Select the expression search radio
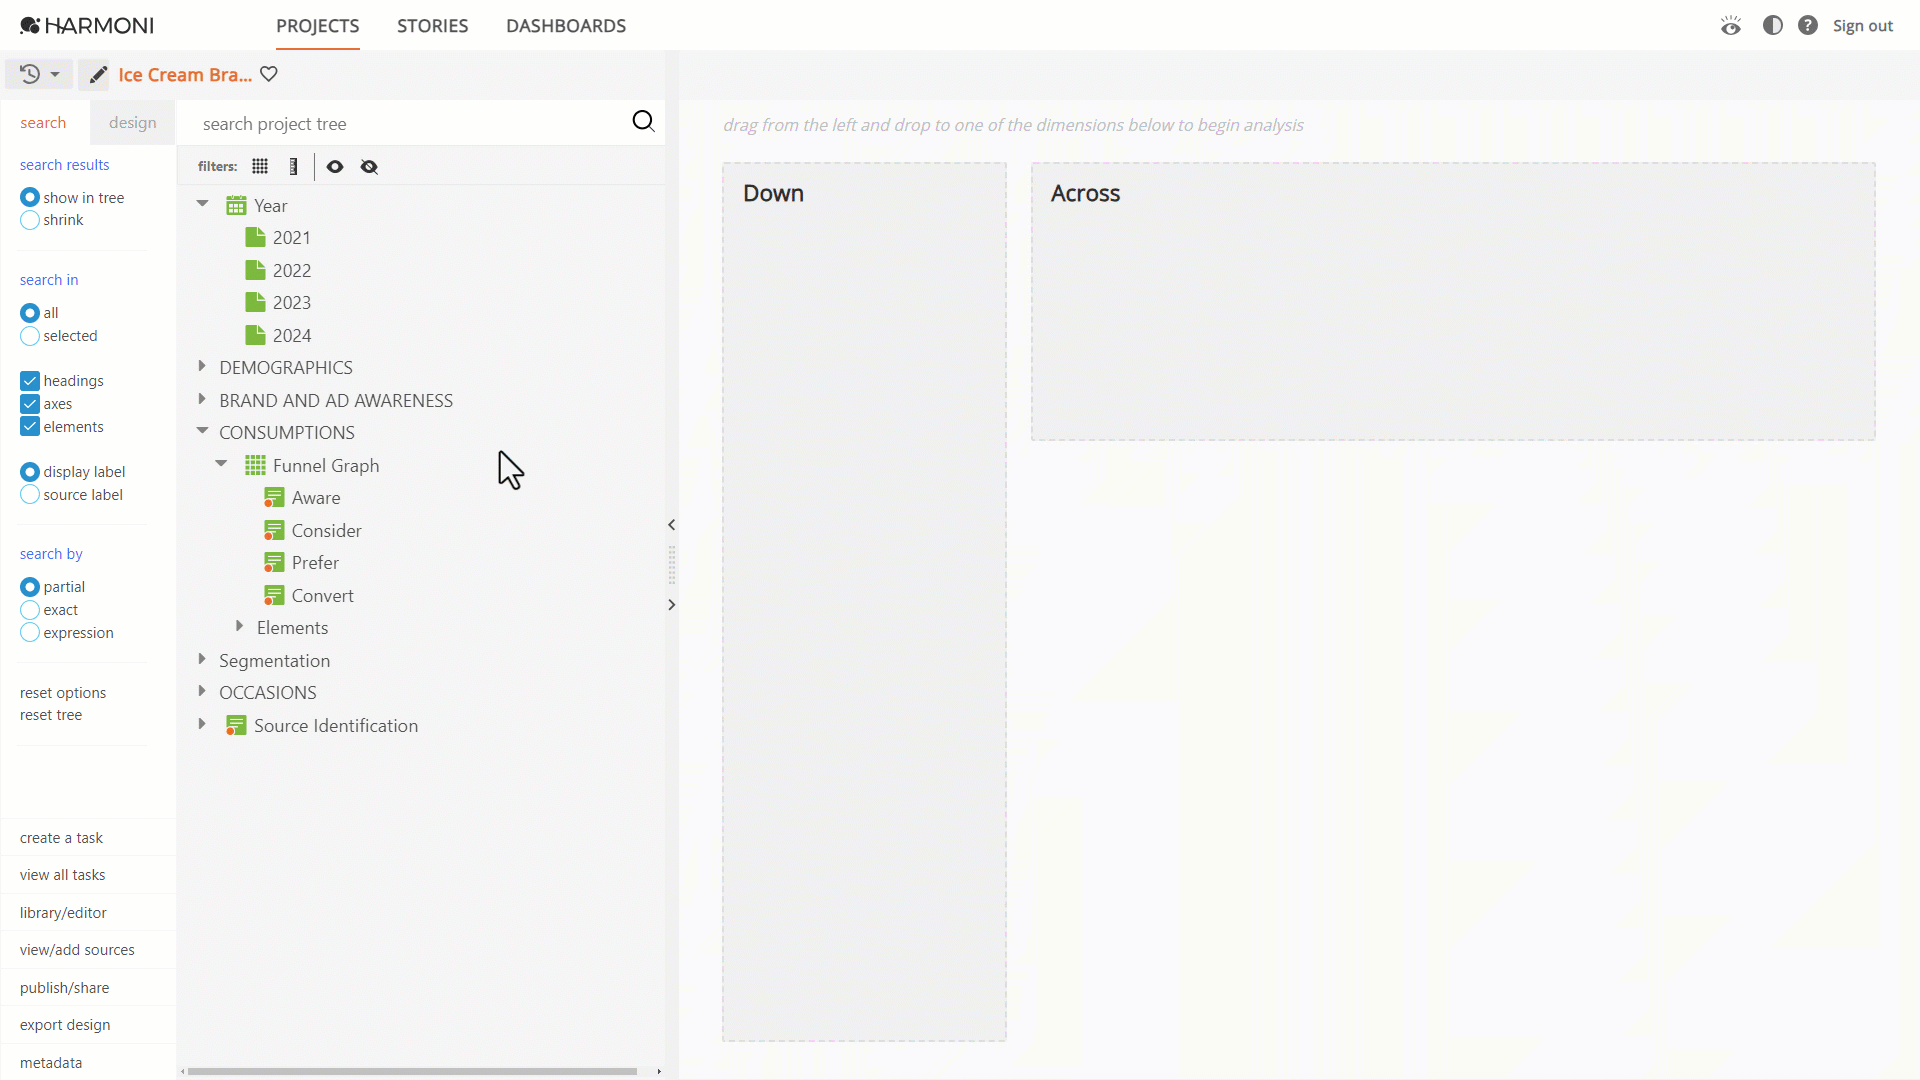1920x1080 pixels. (x=30, y=633)
